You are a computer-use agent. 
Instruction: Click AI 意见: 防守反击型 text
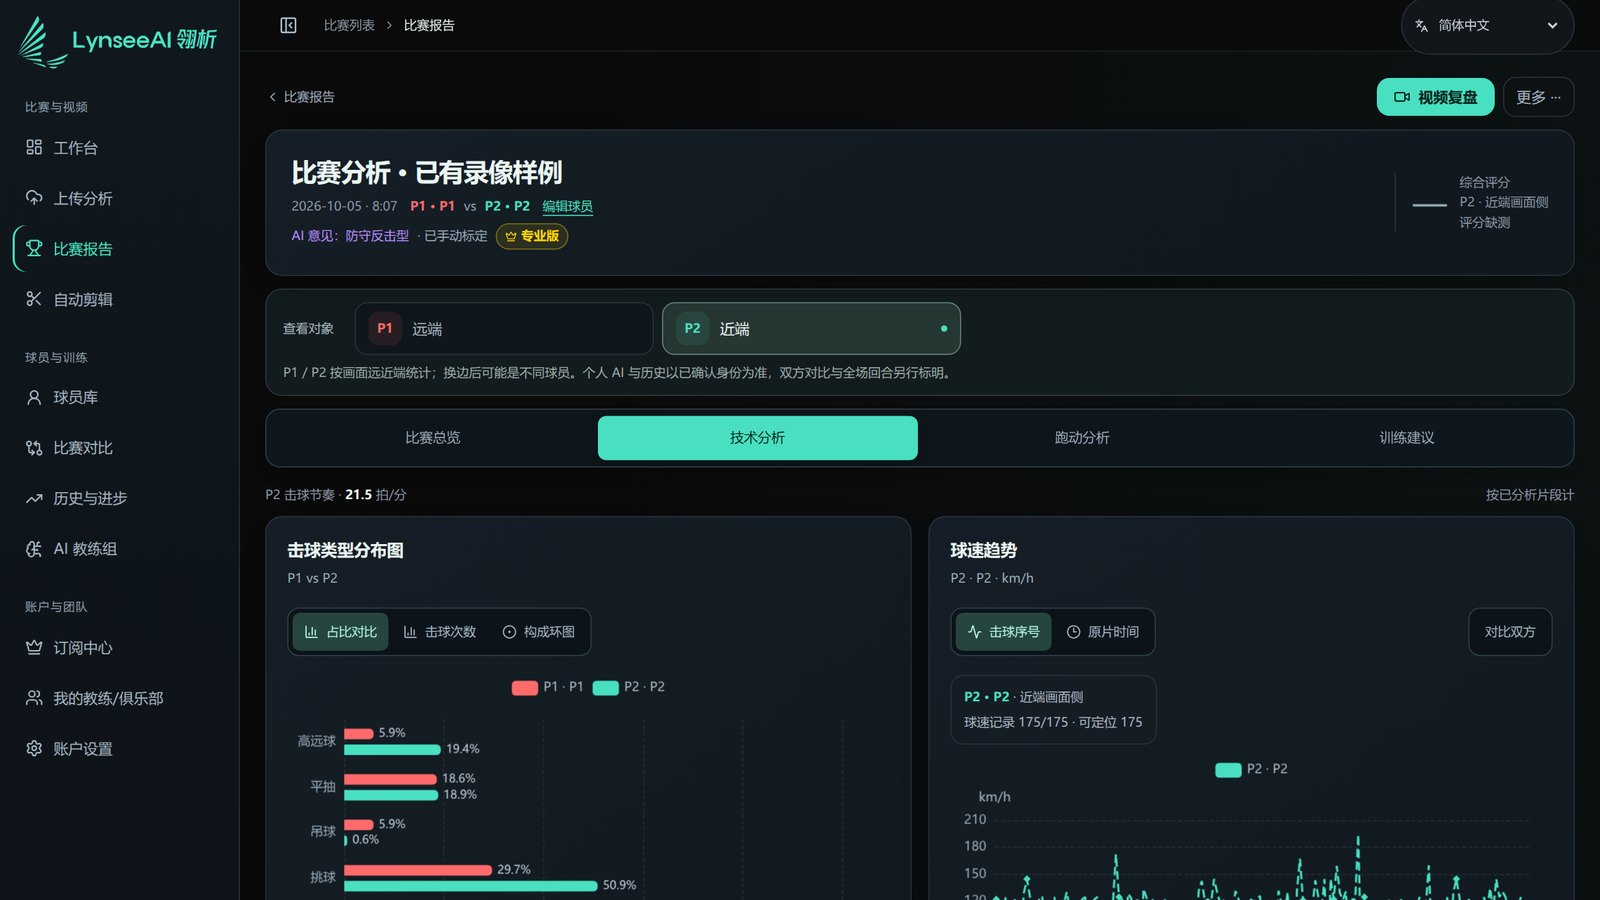coord(350,236)
